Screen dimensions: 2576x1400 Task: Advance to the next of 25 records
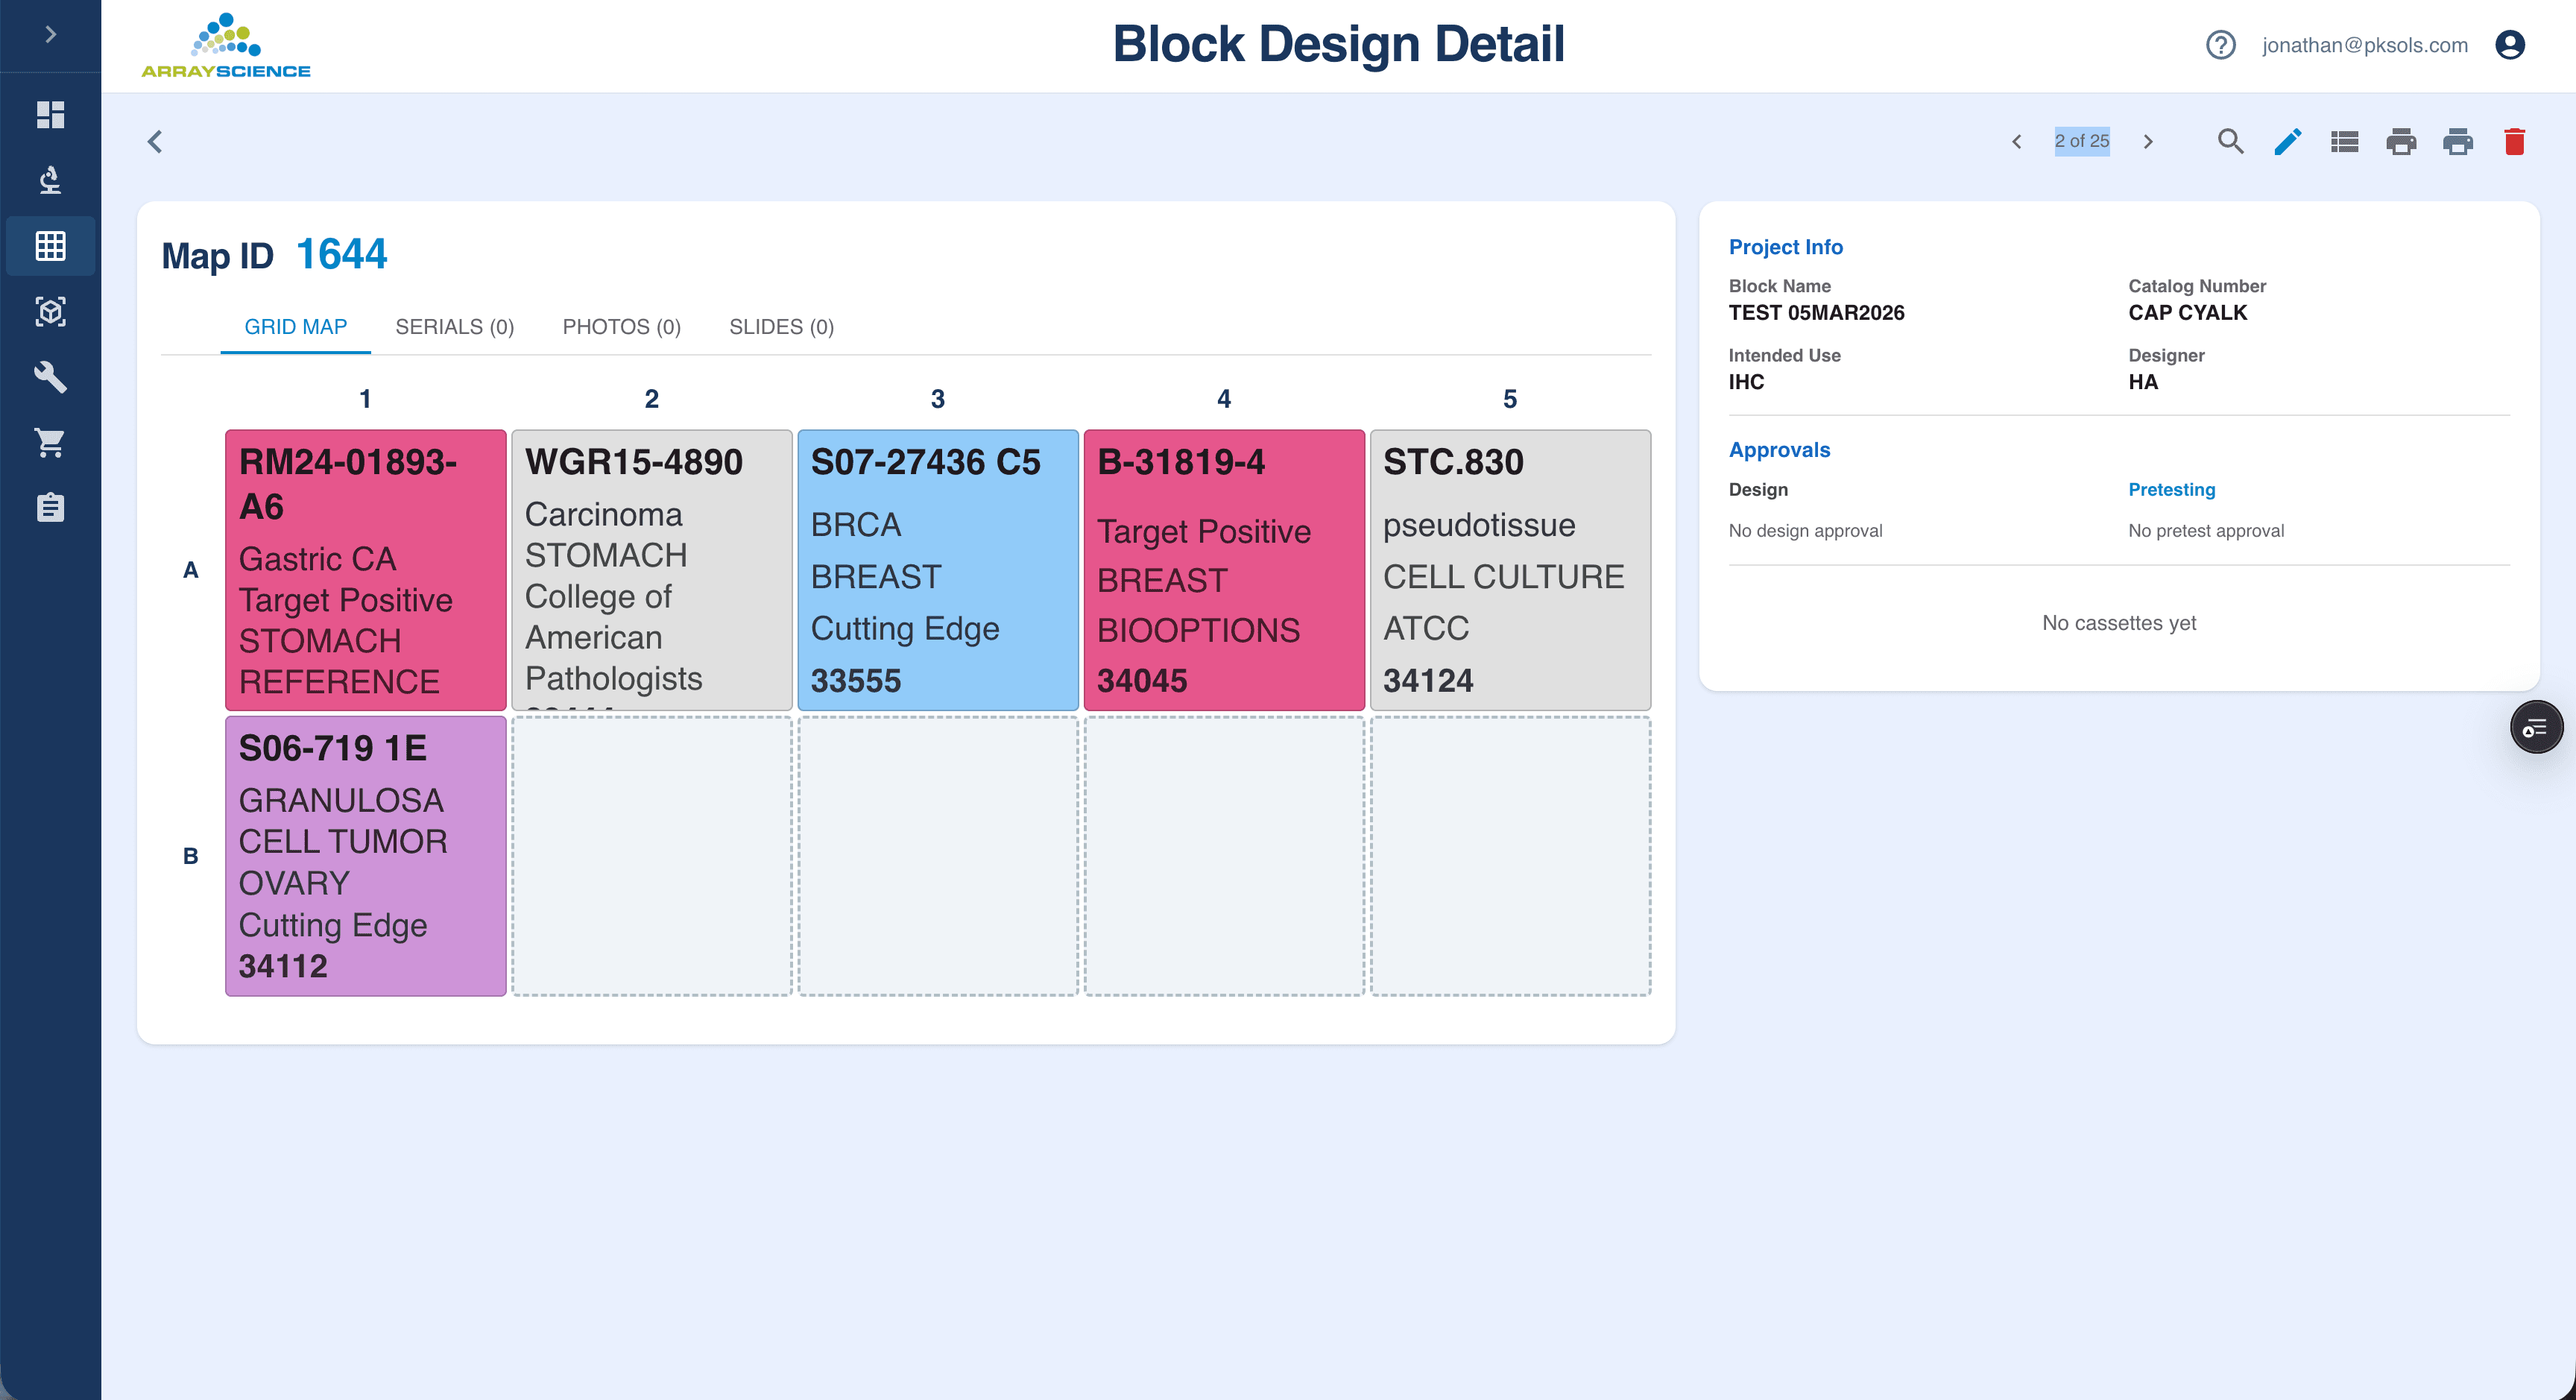click(2148, 142)
